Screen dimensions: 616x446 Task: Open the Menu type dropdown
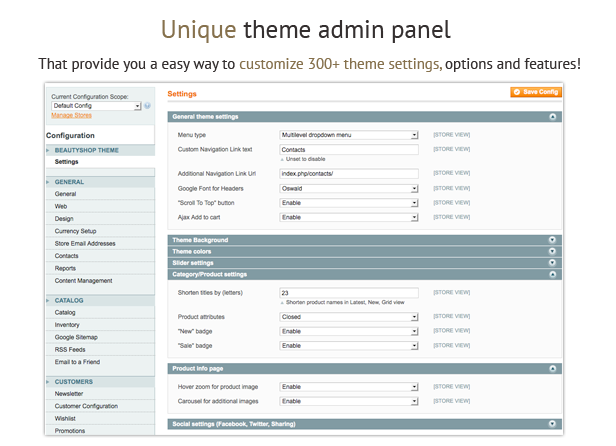tap(349, 134)
